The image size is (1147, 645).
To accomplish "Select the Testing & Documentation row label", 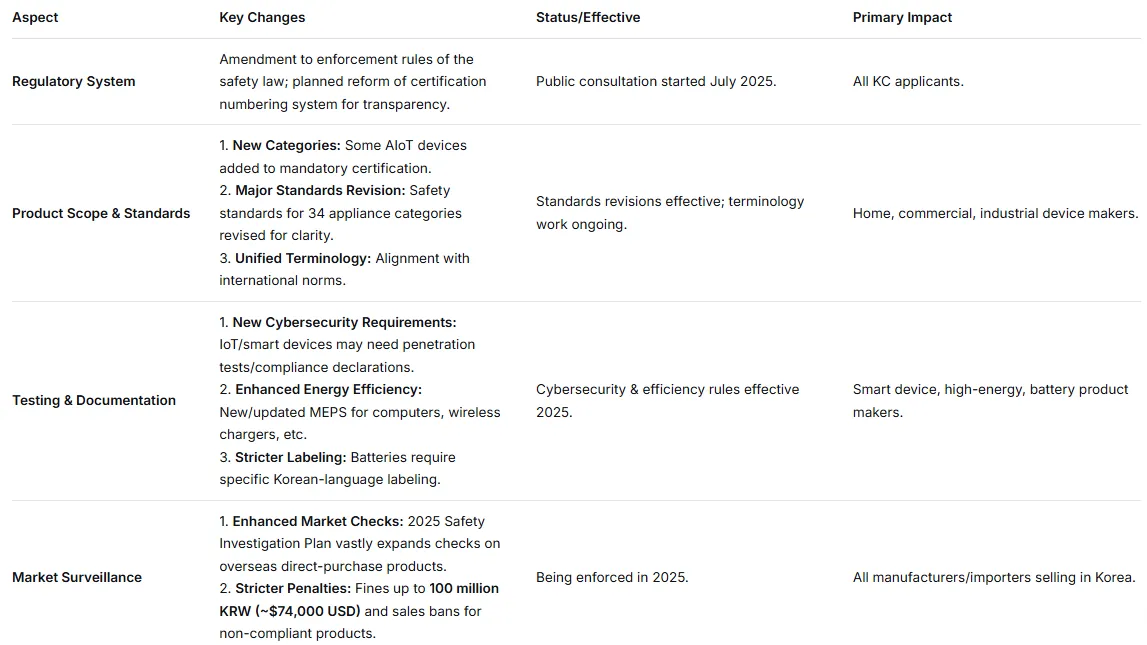I will tap(94, 400).
